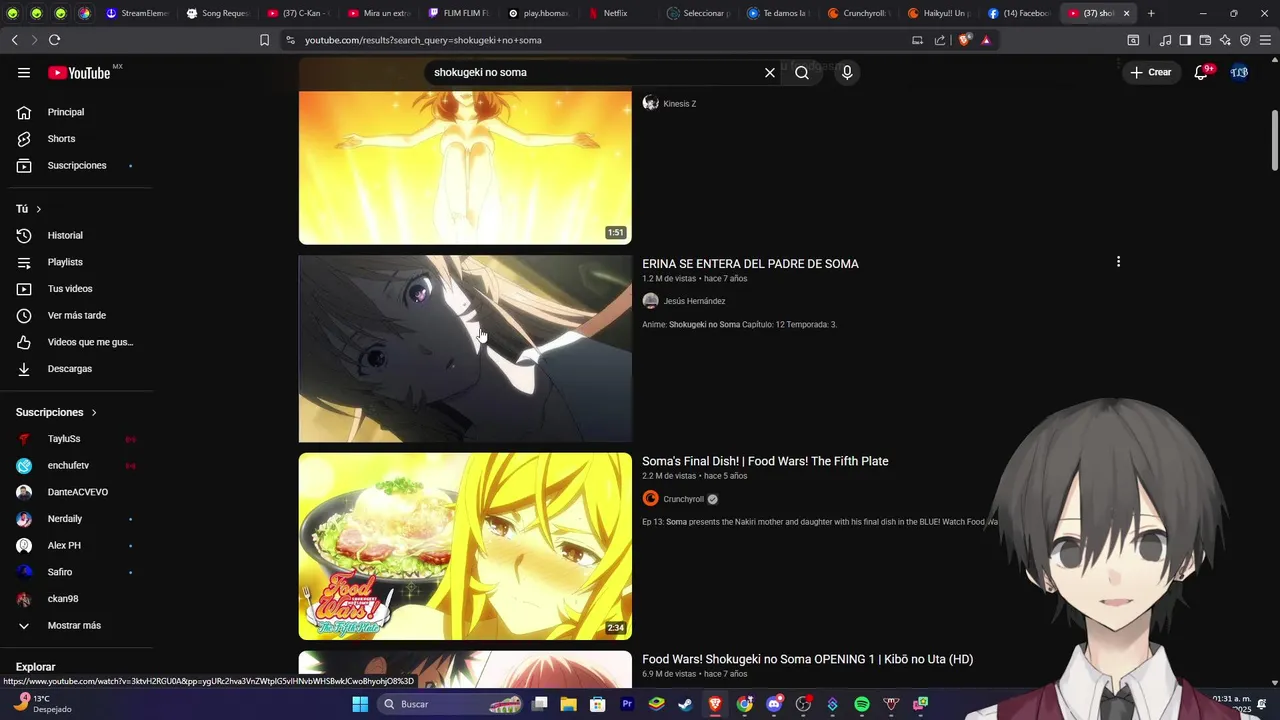
Task: Open the Brave Shields lion icon
Action: click(964, 40)
